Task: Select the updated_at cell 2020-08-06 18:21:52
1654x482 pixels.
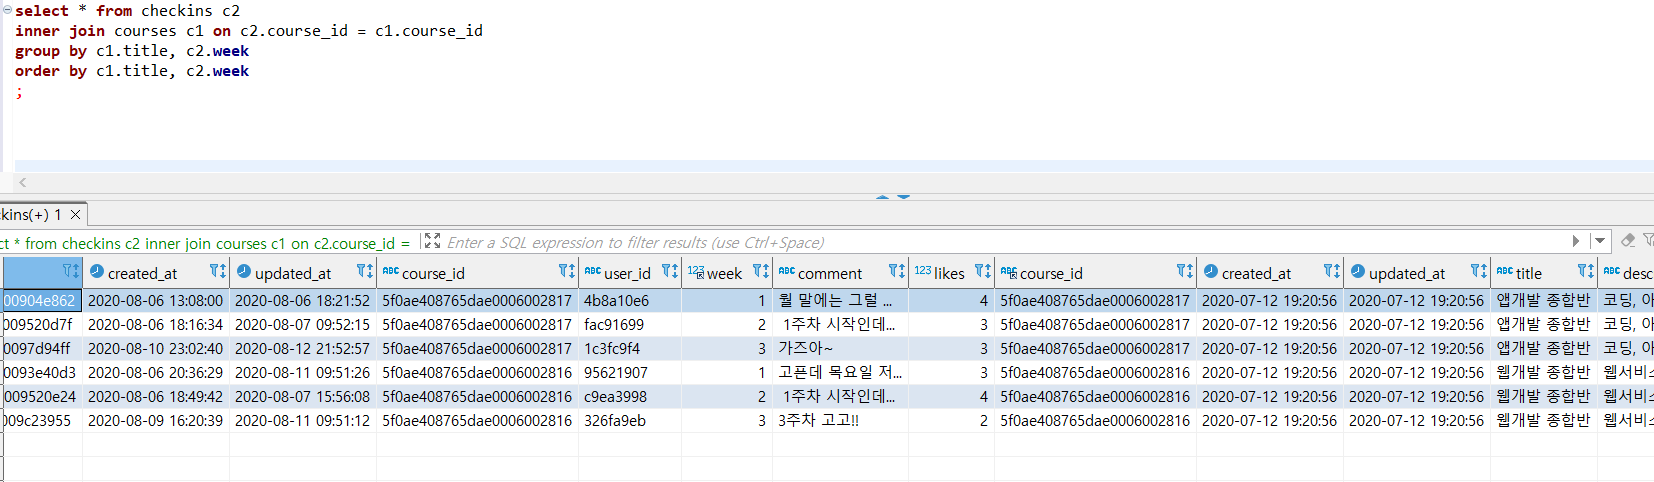Action: click(303, 300)
